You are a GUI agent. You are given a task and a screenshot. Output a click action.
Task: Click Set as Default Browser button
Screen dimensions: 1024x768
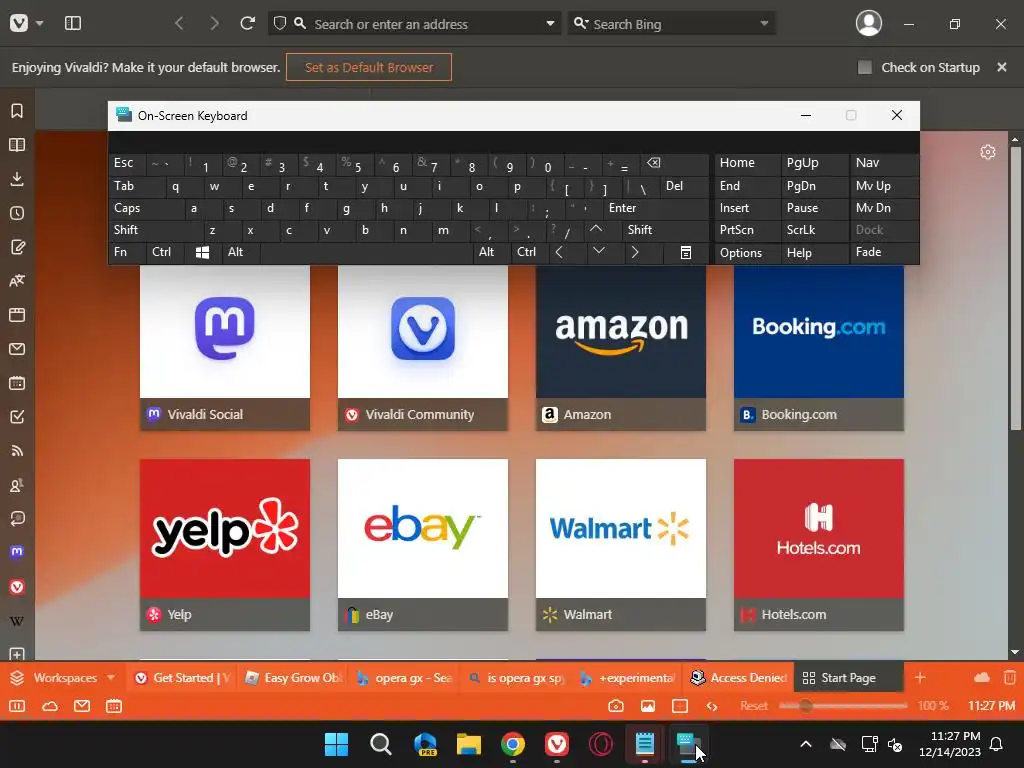pos(368,67)
